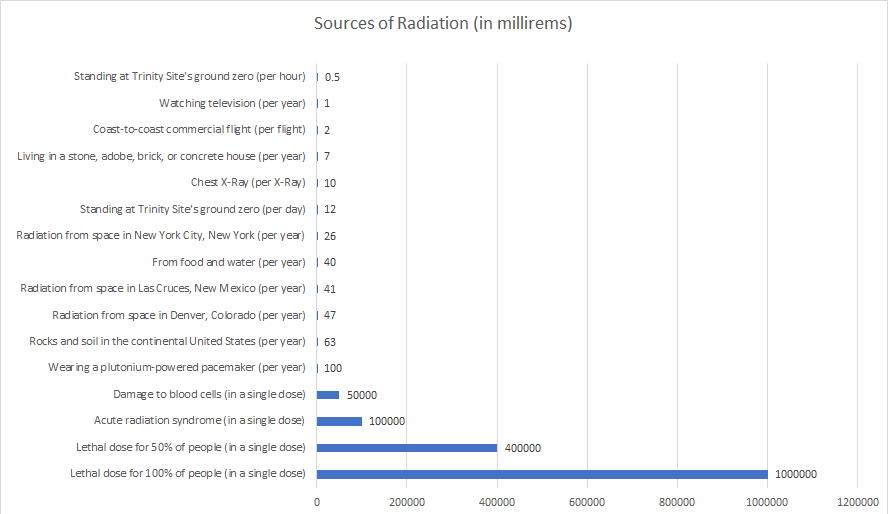Select the plutonium-powered pacemaker category label
This screenshot has height=514, width=888.
[176, 368]
